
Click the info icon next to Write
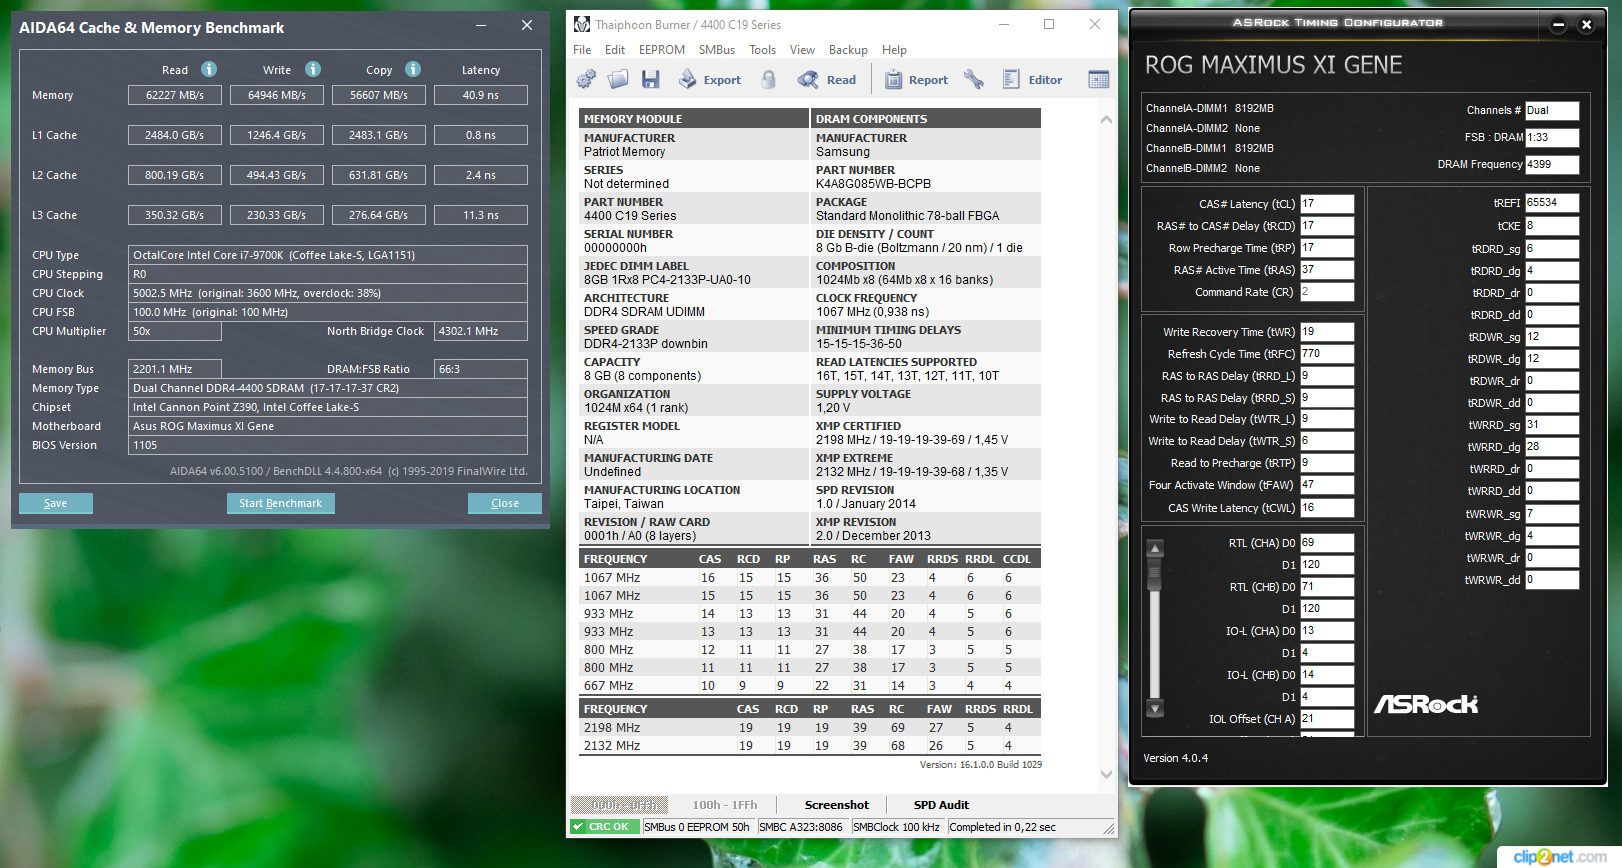tap(313, 69)
